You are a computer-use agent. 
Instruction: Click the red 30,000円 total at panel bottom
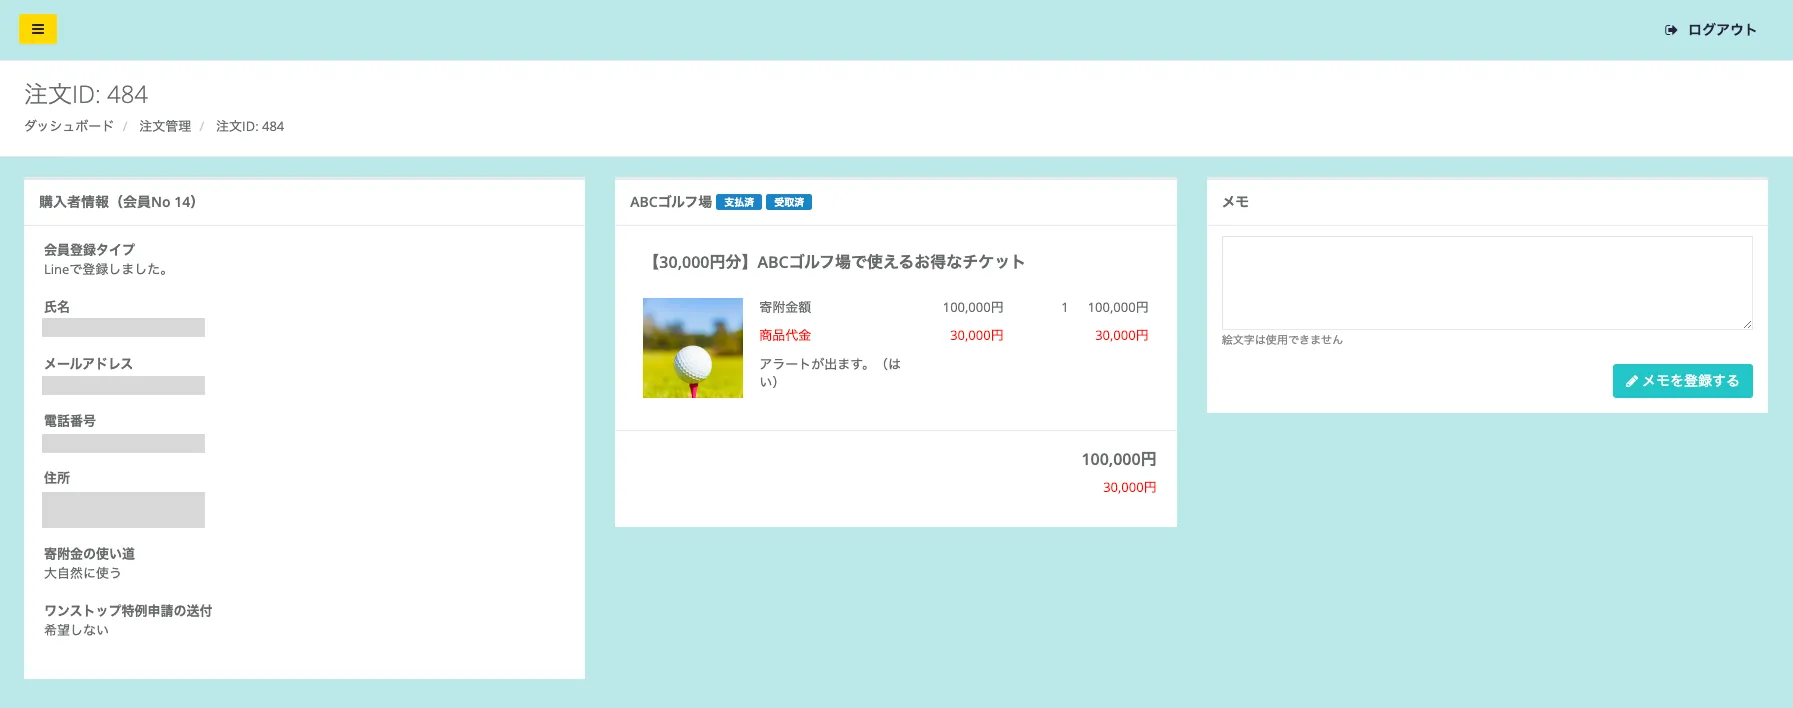1129,487
